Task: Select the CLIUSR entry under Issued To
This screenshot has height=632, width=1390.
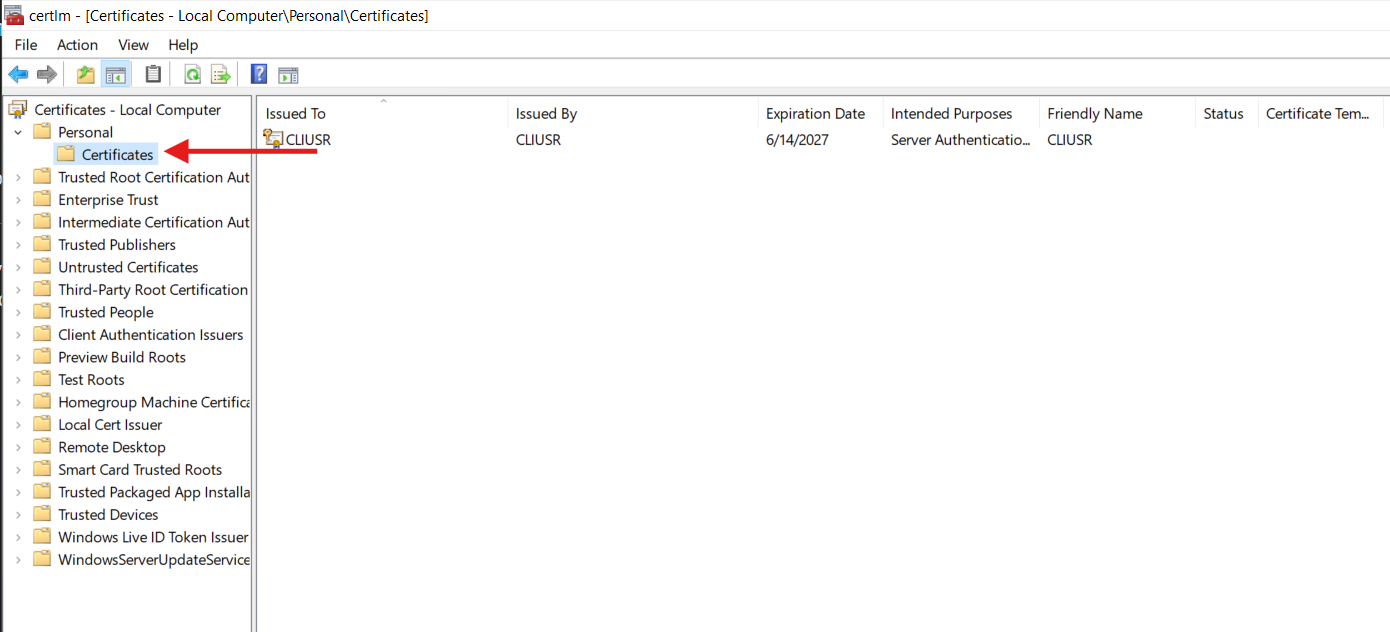Action: [308, 140]
